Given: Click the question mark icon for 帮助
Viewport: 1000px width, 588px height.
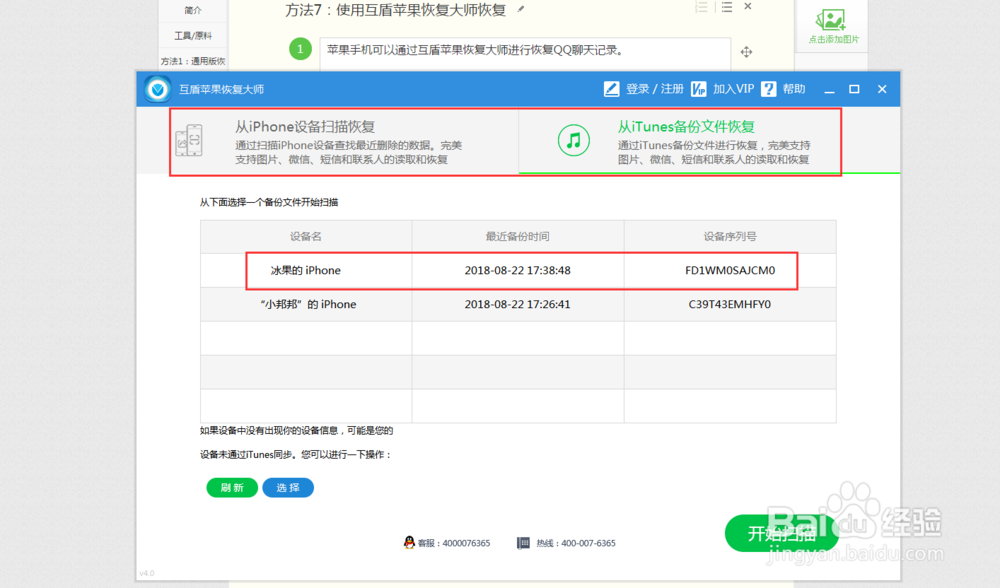Looking at the screenshot, I should pos(767,89).
